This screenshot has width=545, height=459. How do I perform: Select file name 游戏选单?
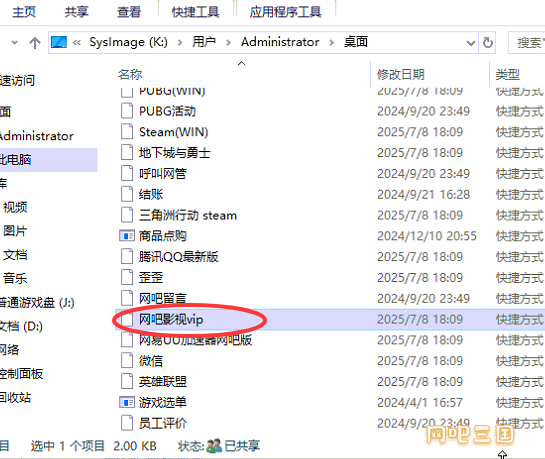tap(163, 402)
